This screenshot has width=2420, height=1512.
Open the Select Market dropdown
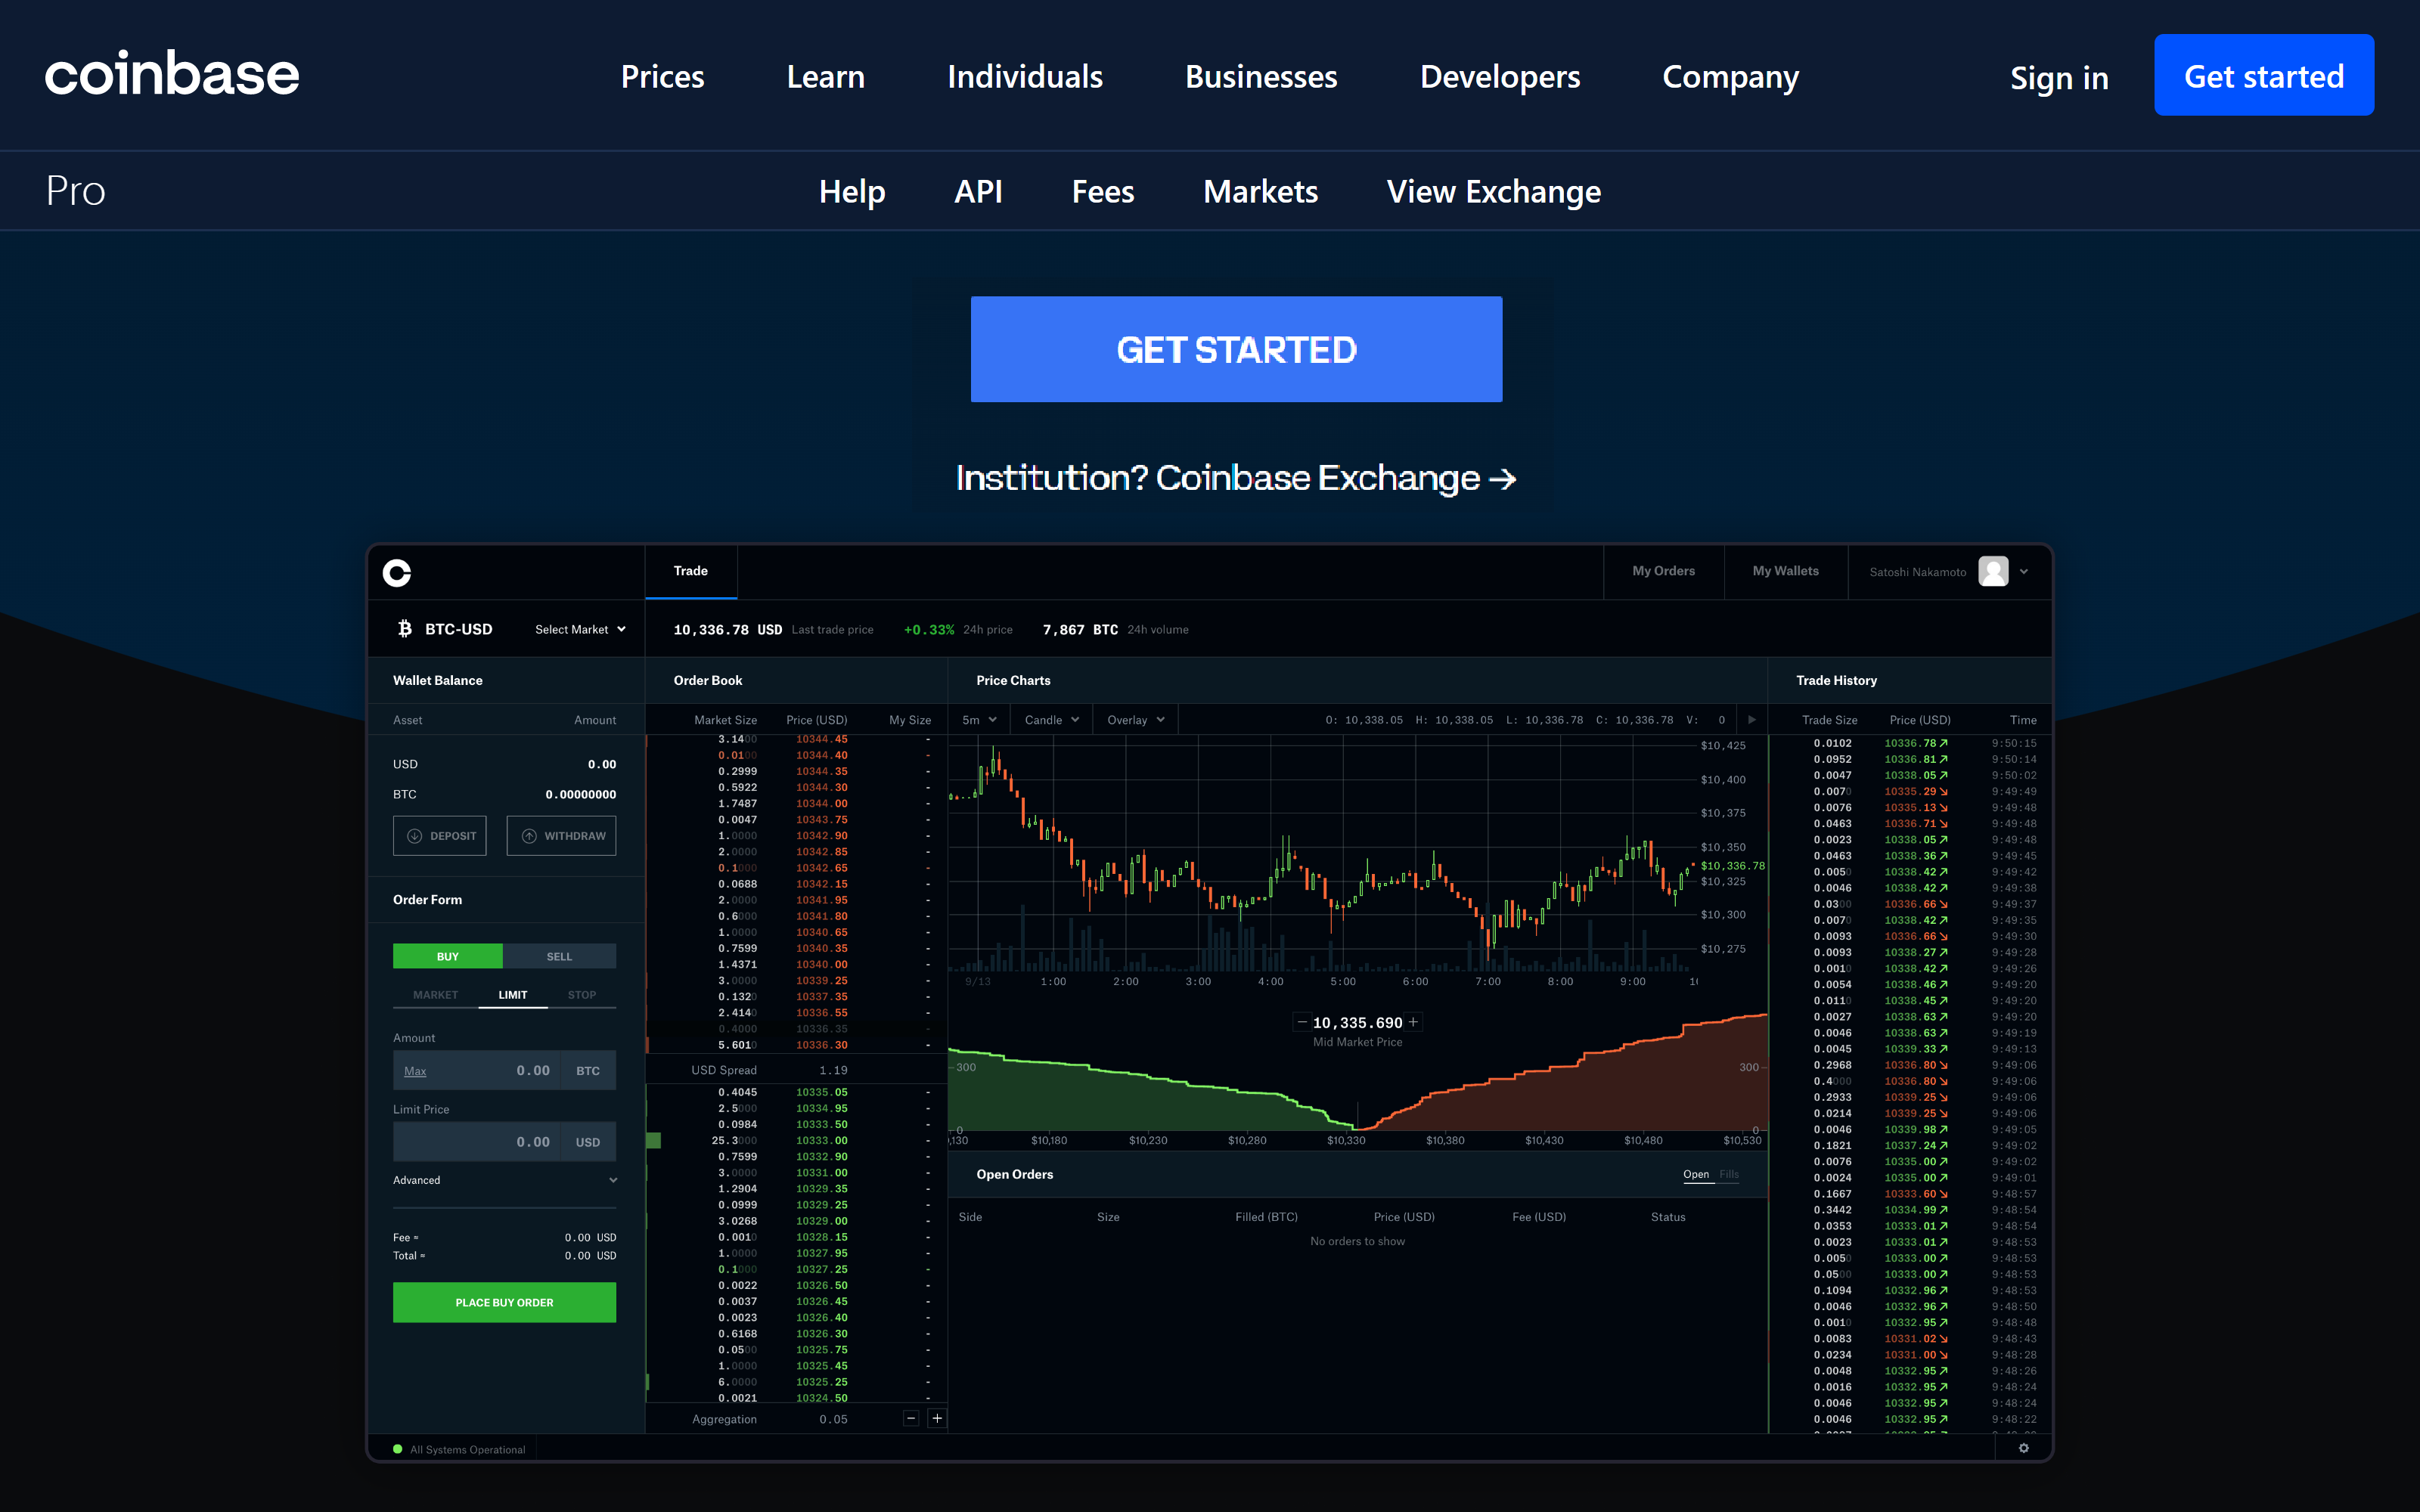click(x=580, y=629)
